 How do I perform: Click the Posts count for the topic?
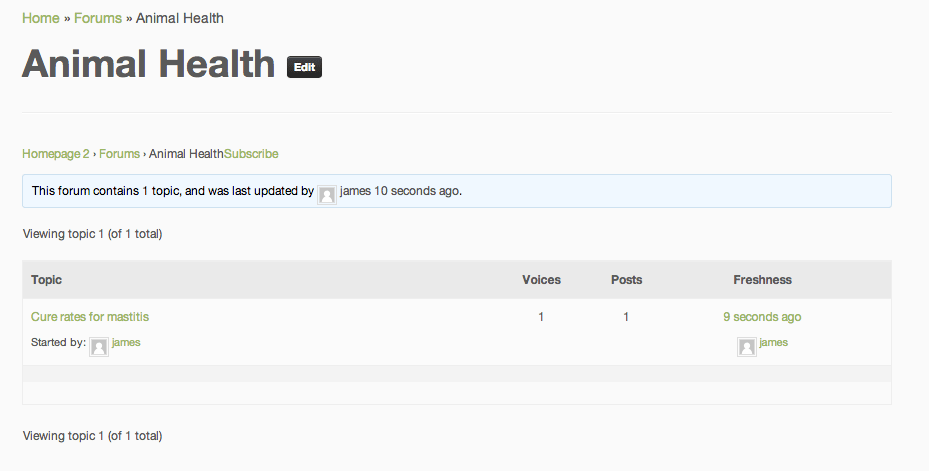tap(626, 317)
